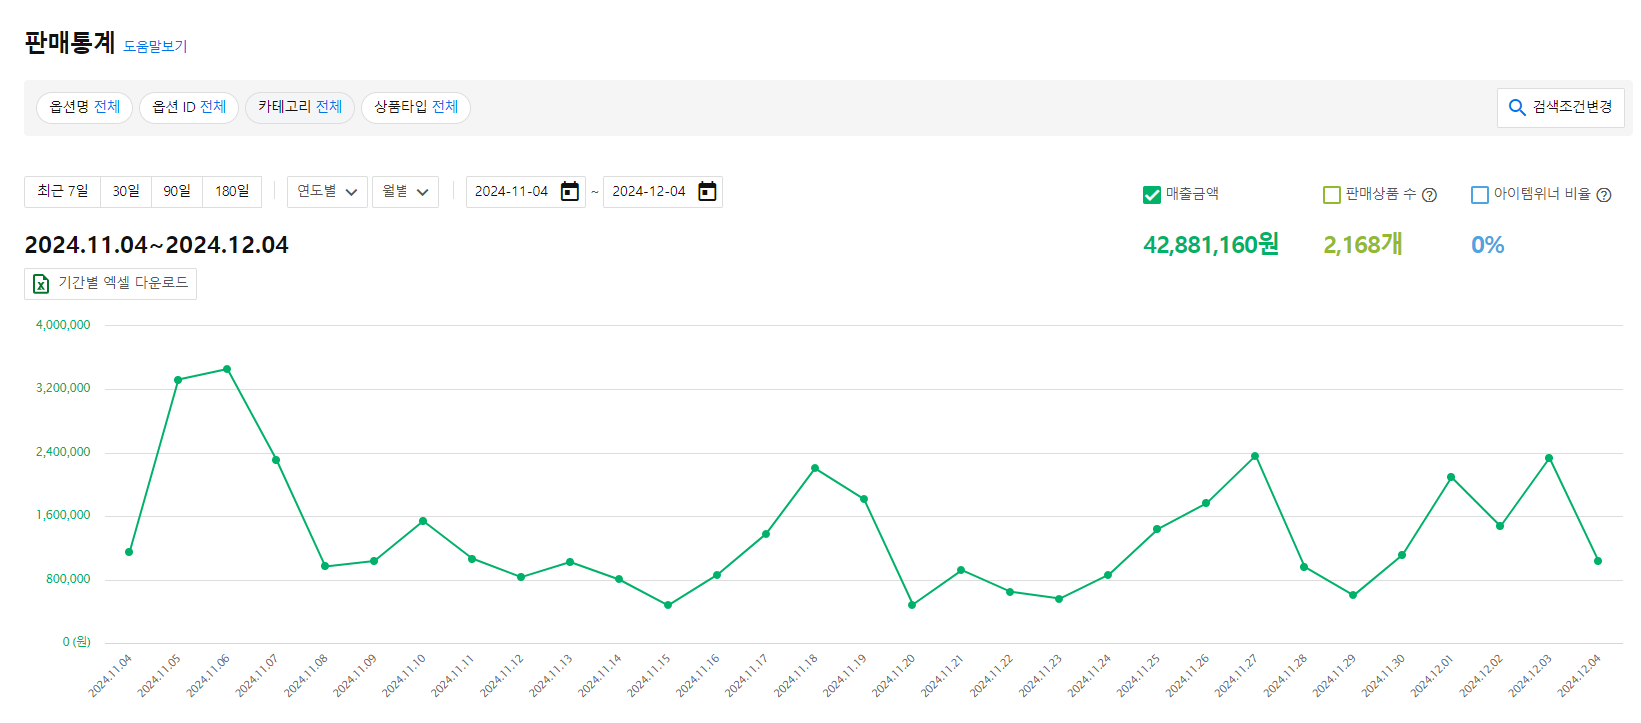Expand the 월별 dropdown

click(x=405, y=192)
